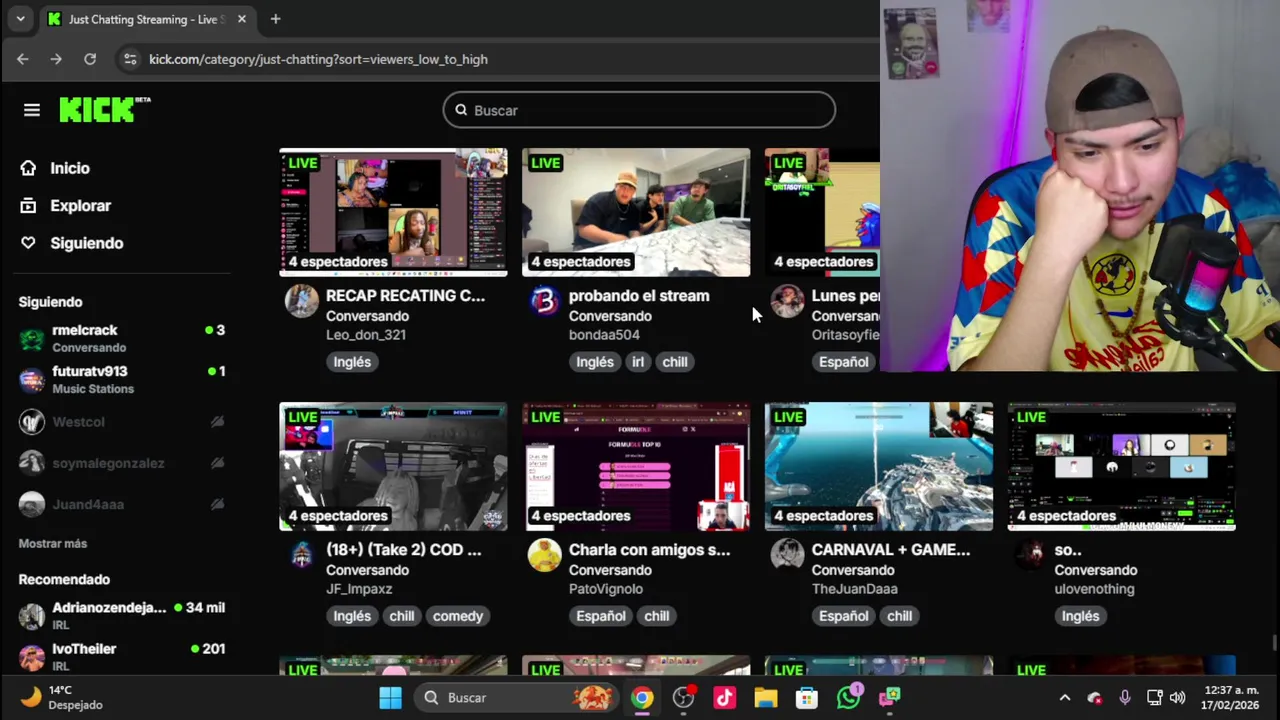
Task: Click chill tag under TheJuanDaaa
Action: (x=900, y=616)
